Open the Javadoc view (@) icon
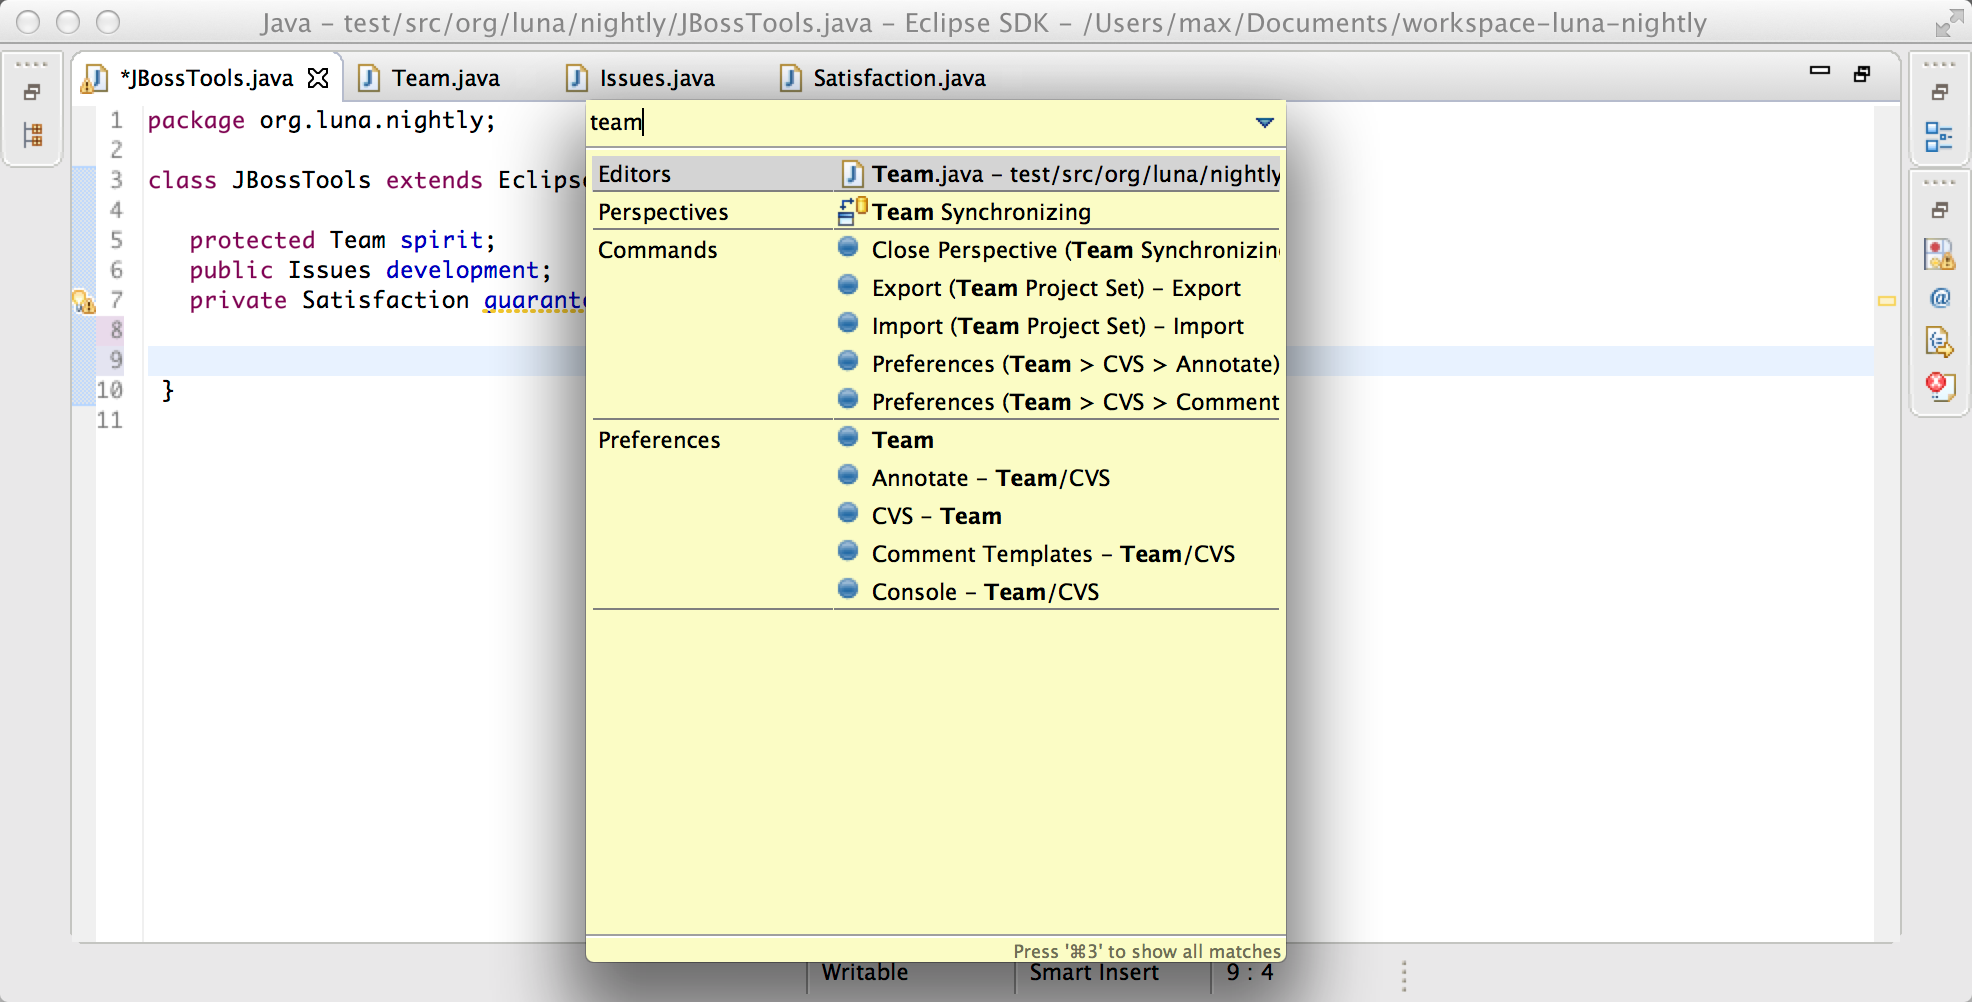Screen dimensions: 1972x1002 [x=1940, y=298]
